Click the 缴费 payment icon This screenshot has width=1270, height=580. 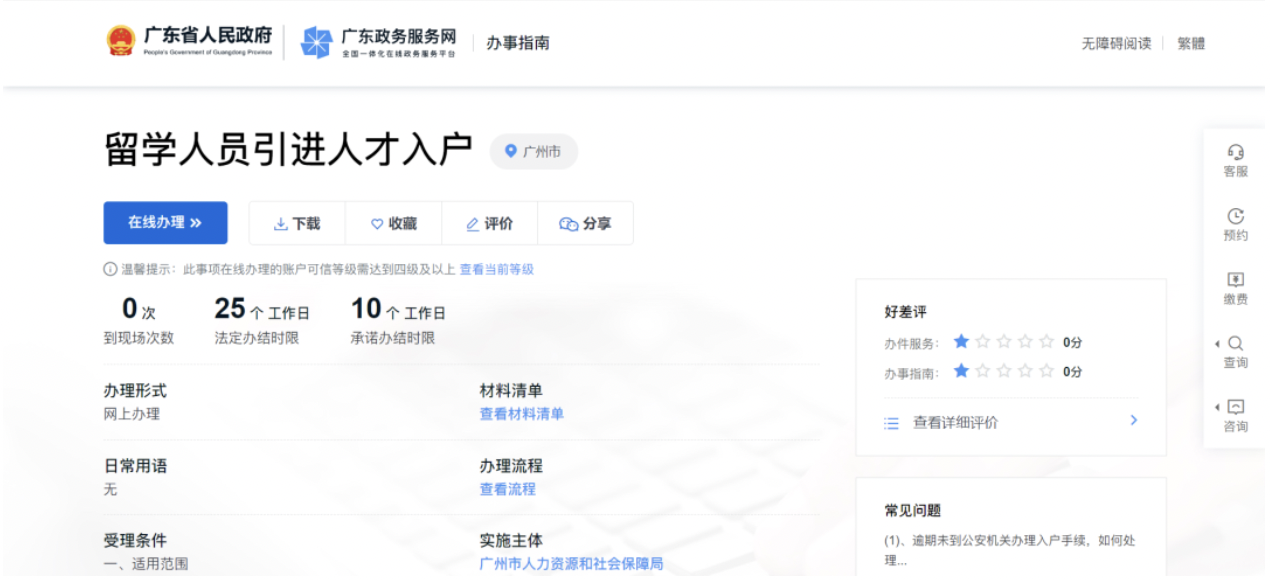pyautogui.click(x=1235, y=280)
